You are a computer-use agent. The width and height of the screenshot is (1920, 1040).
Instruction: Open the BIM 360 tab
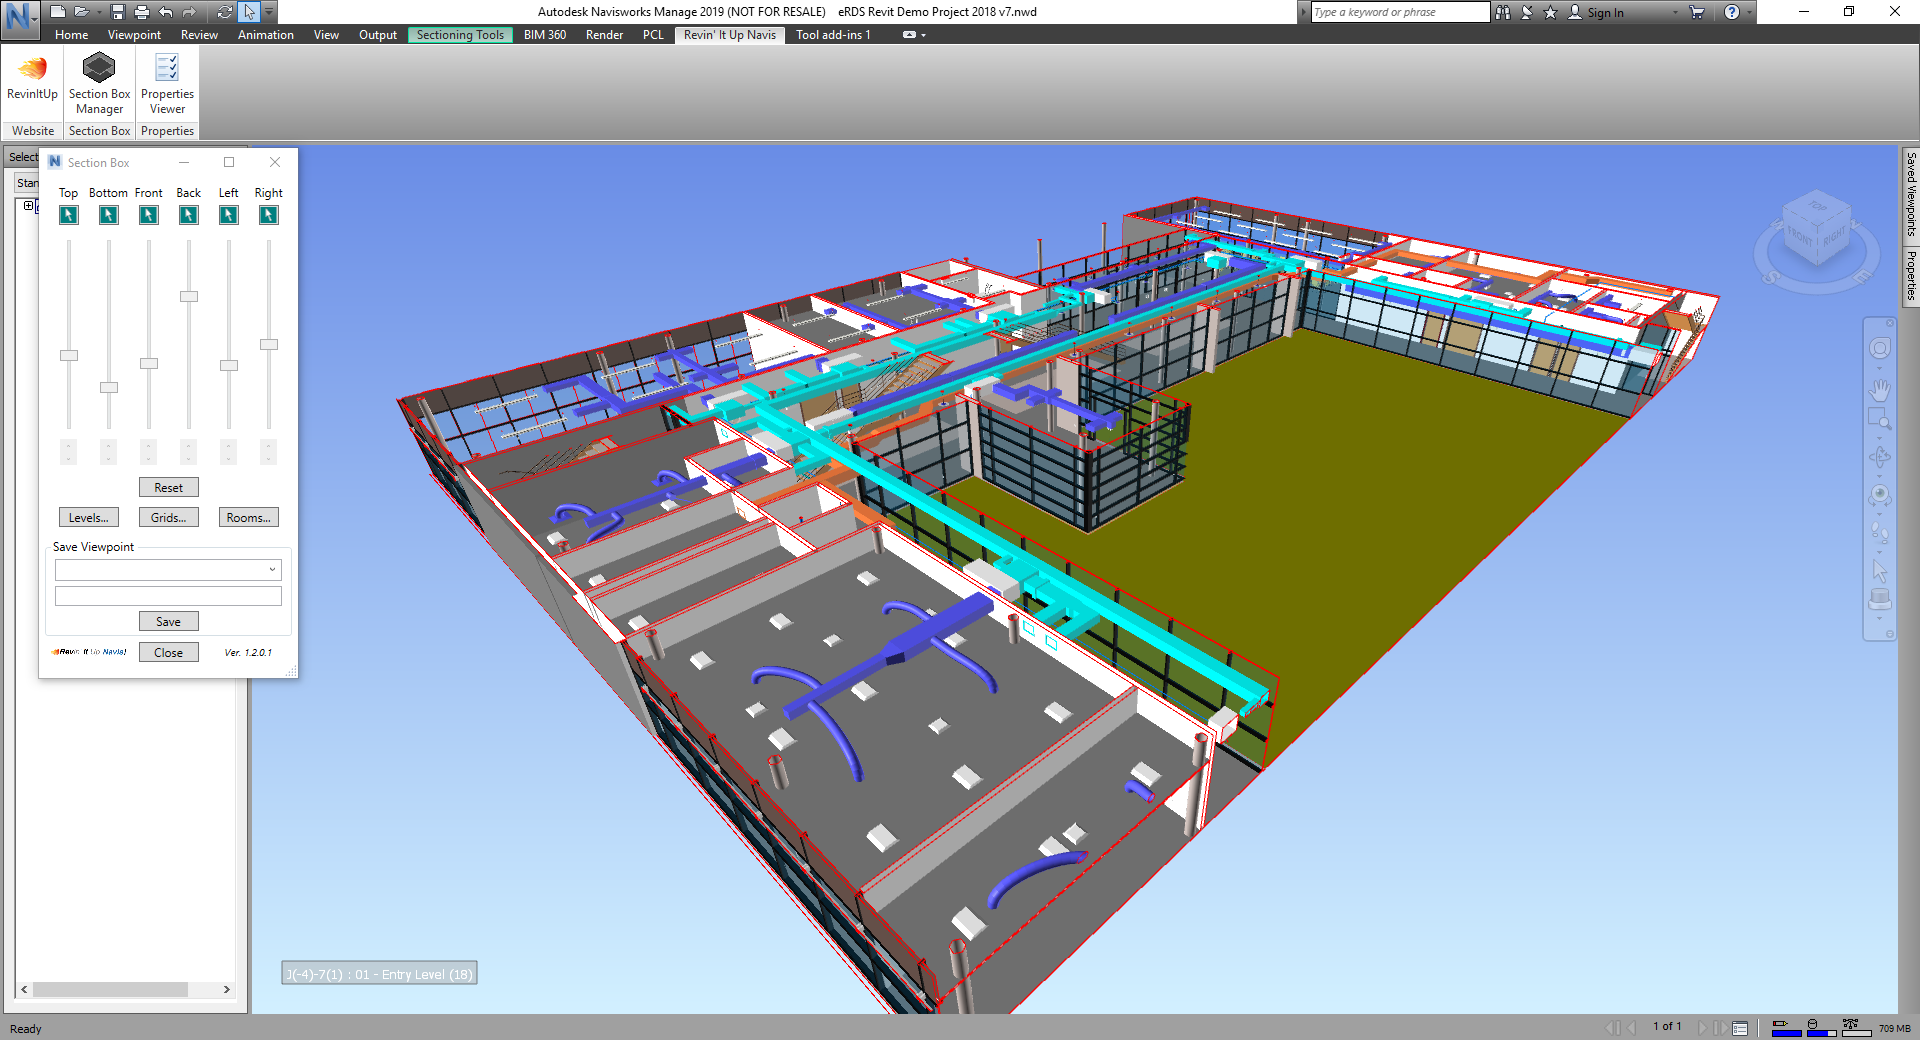pos(545,35)
